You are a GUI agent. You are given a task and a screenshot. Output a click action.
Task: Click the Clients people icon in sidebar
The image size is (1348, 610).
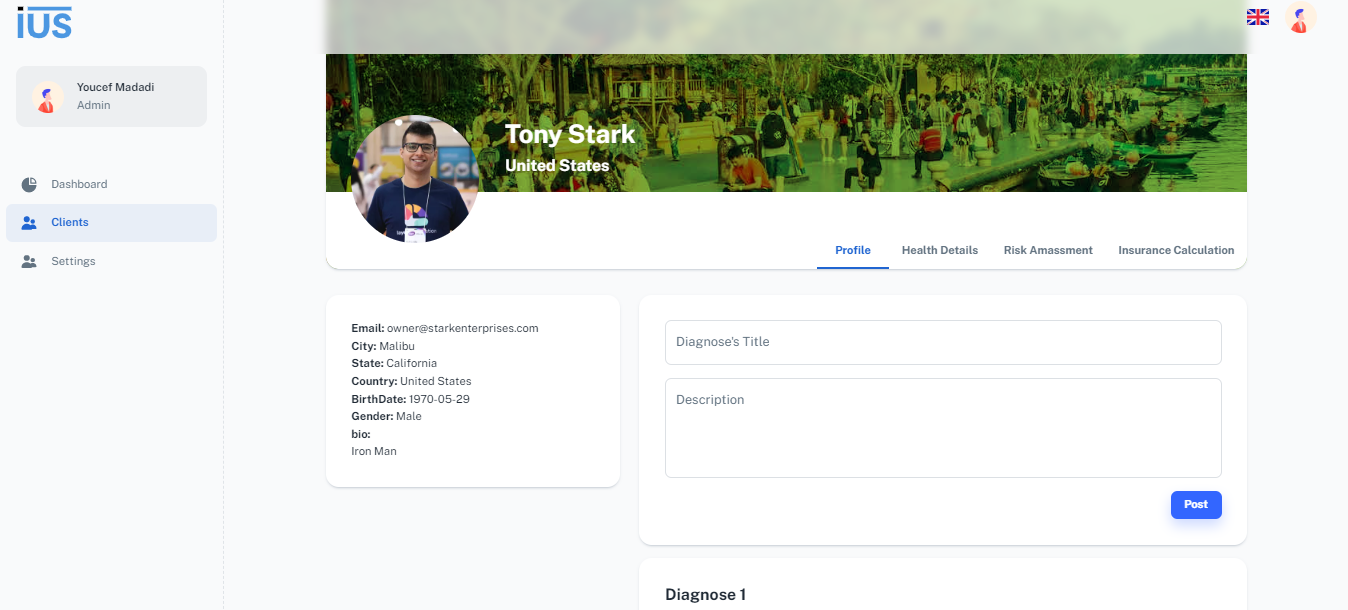(x=29, y=223)
